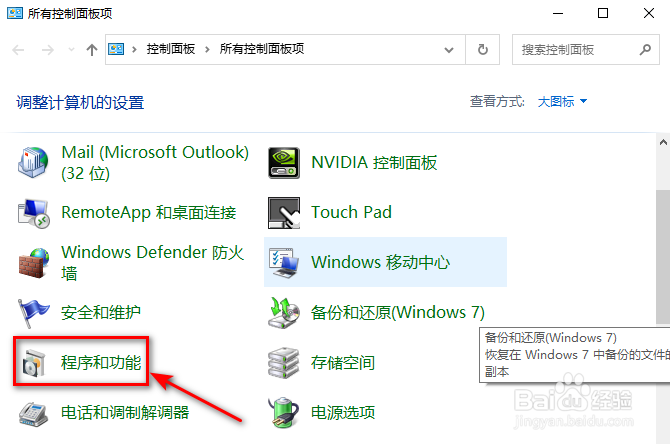Go up one folder level
Screen dimensions: 670x444
tap(91, 50)
